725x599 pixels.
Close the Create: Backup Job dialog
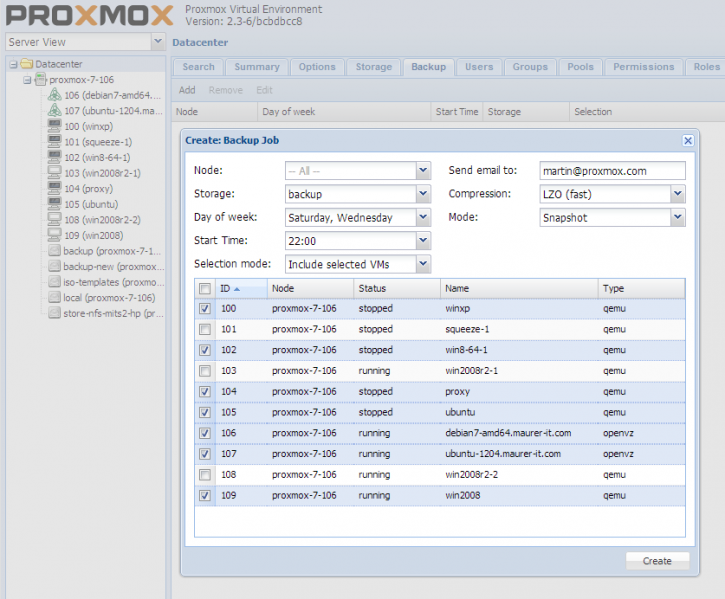pos(687,141)
